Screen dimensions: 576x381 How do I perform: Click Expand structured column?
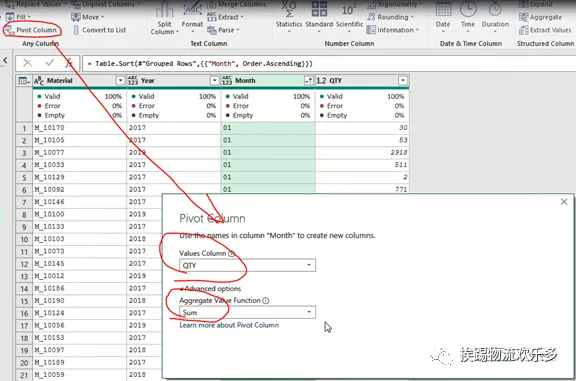(x=535, y=4)
